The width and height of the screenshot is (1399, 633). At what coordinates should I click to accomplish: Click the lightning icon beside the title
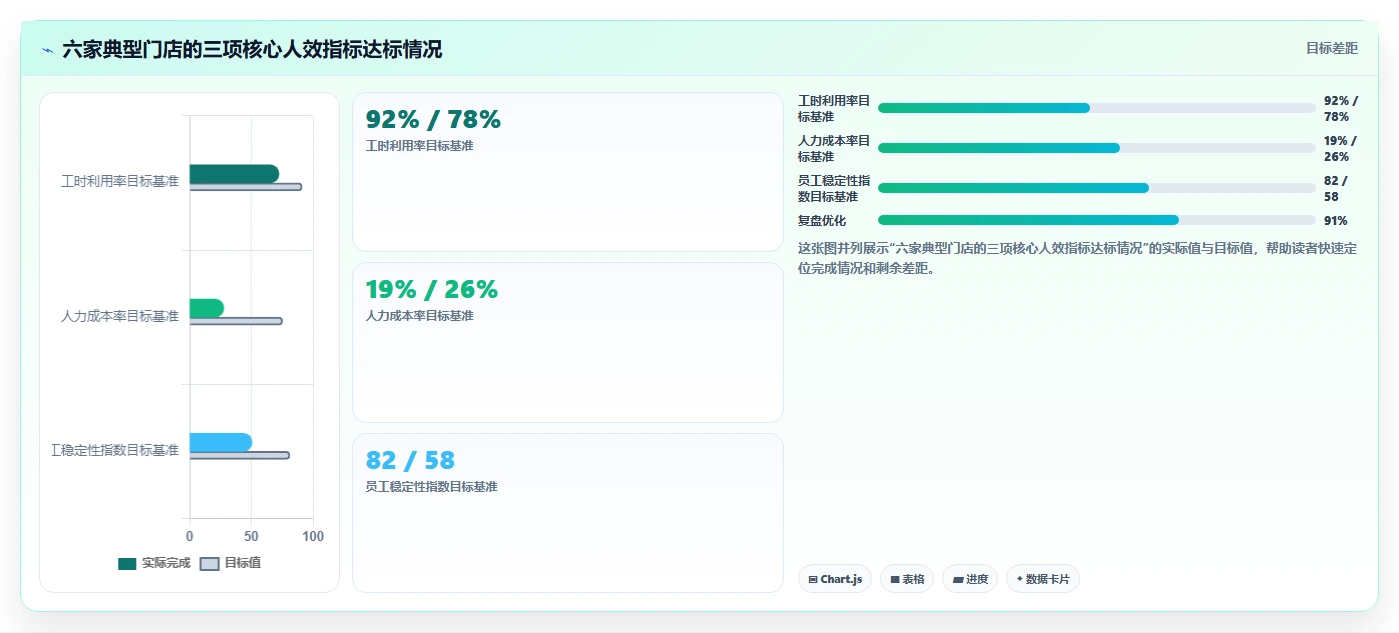[47, 50]
